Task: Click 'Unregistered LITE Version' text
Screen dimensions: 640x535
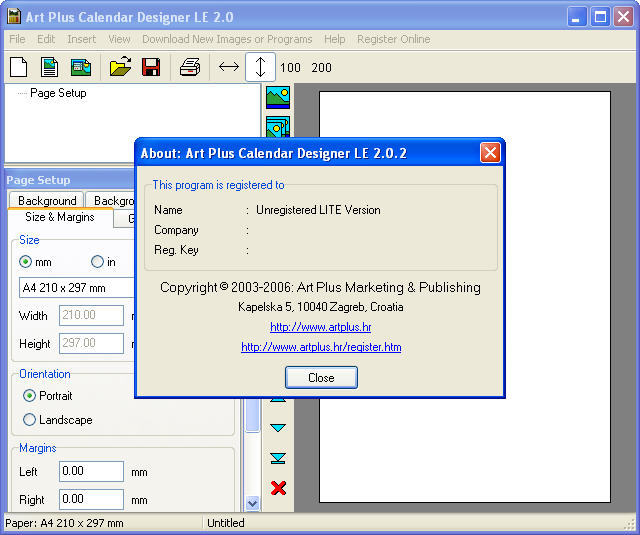Action: [318, 210]
